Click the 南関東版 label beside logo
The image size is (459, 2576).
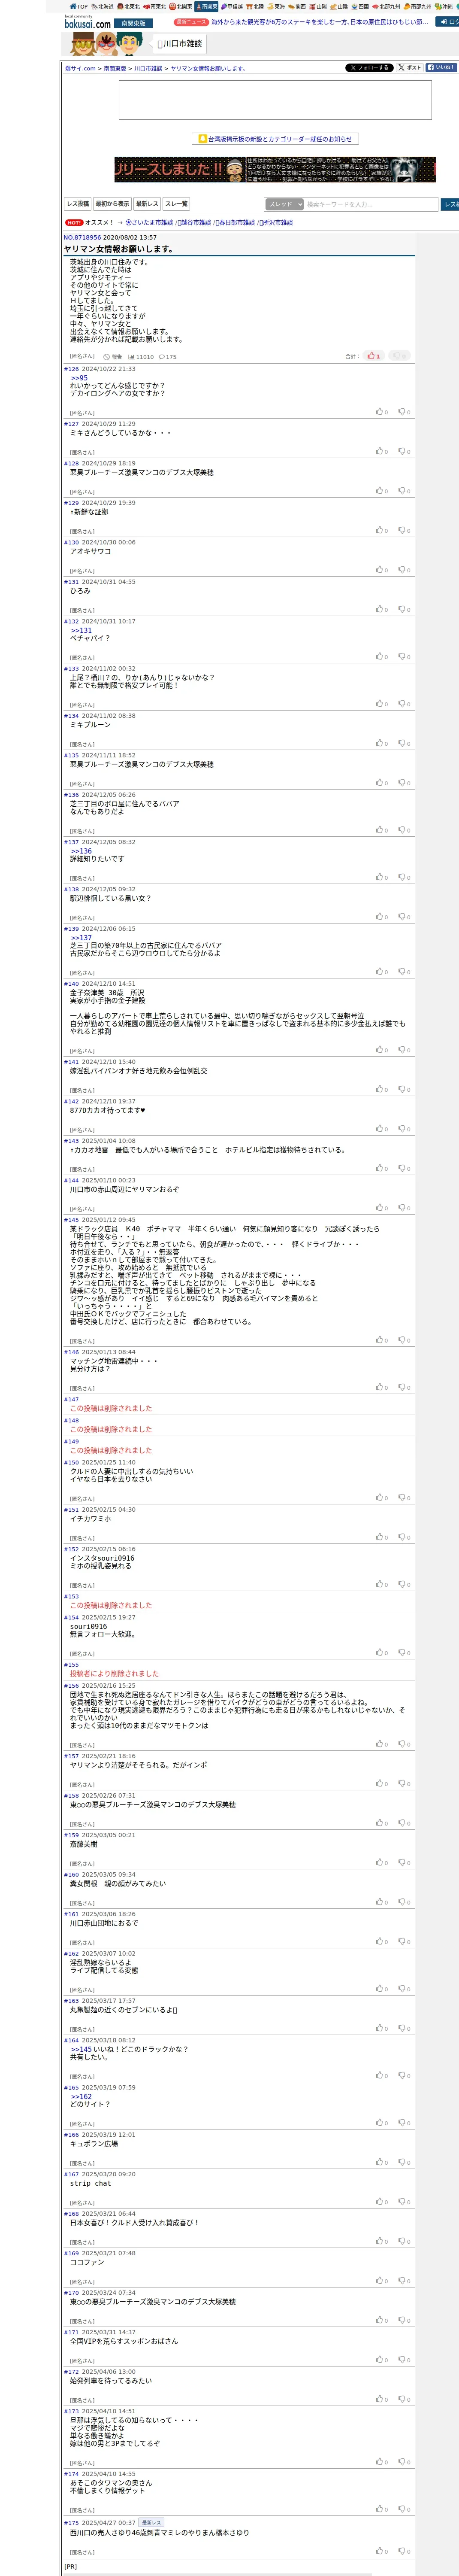pyautogui.click(x=132, y=23)
